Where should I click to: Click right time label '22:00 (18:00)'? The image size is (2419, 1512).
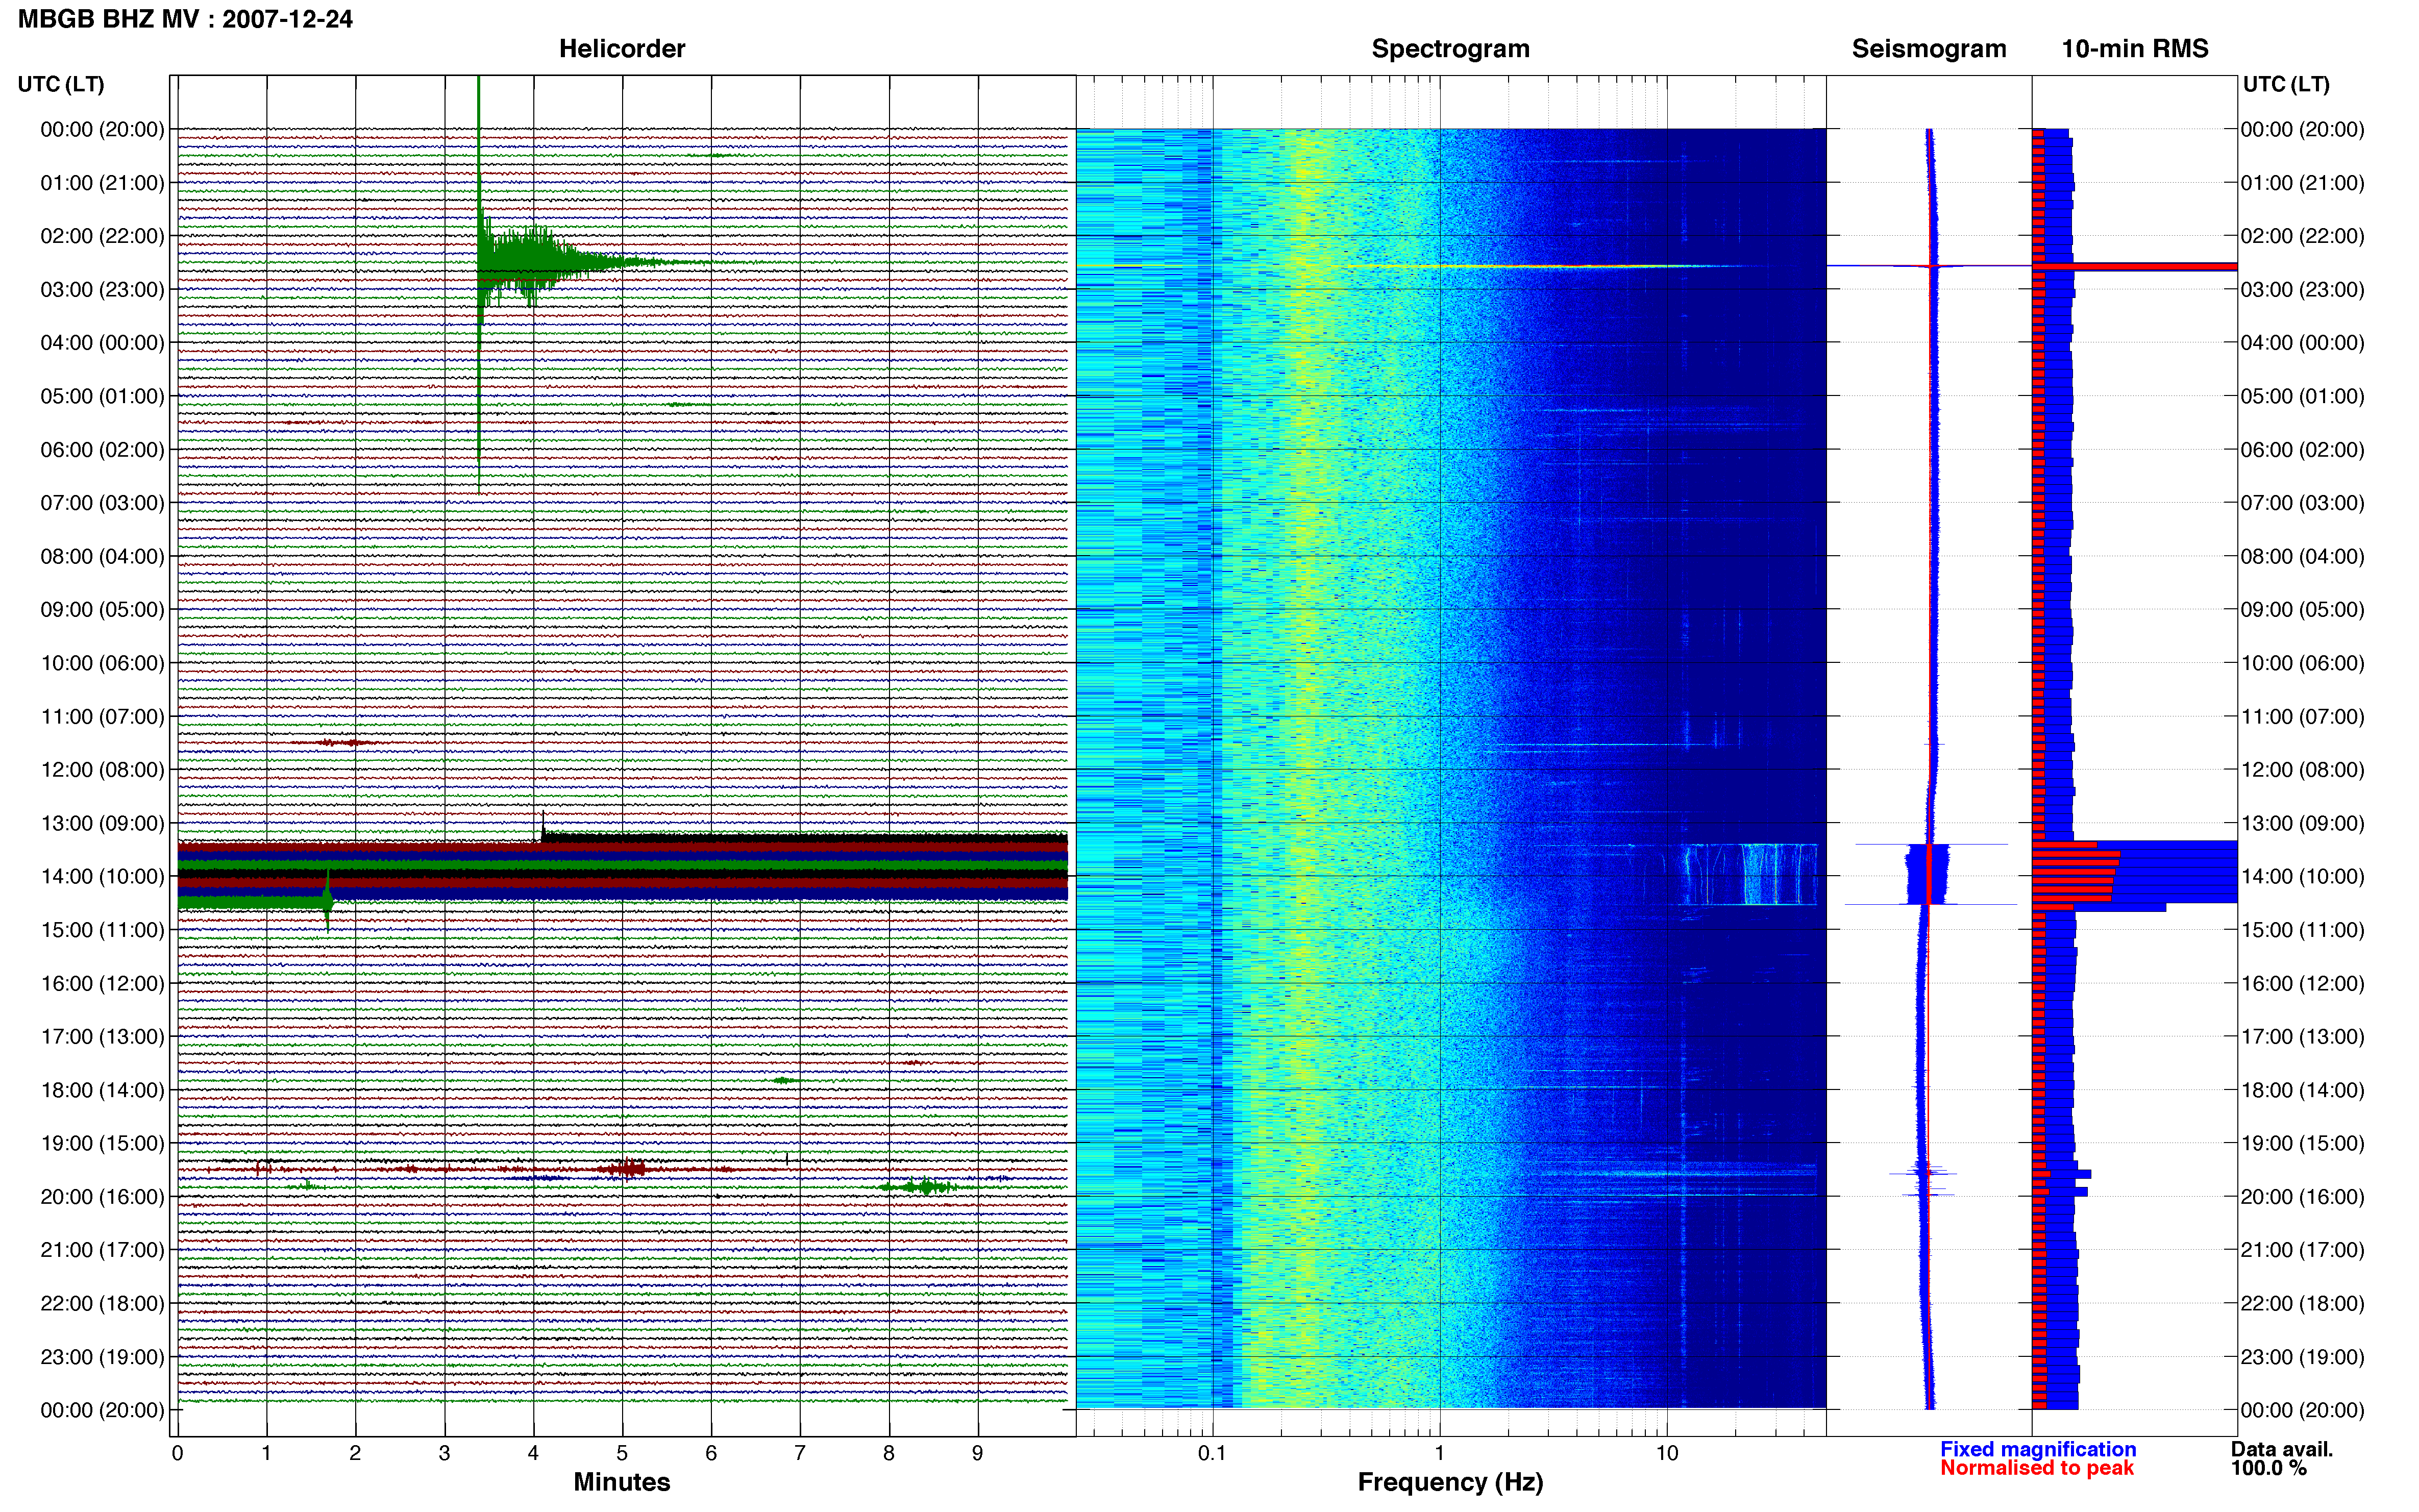pos(2302,1303)
